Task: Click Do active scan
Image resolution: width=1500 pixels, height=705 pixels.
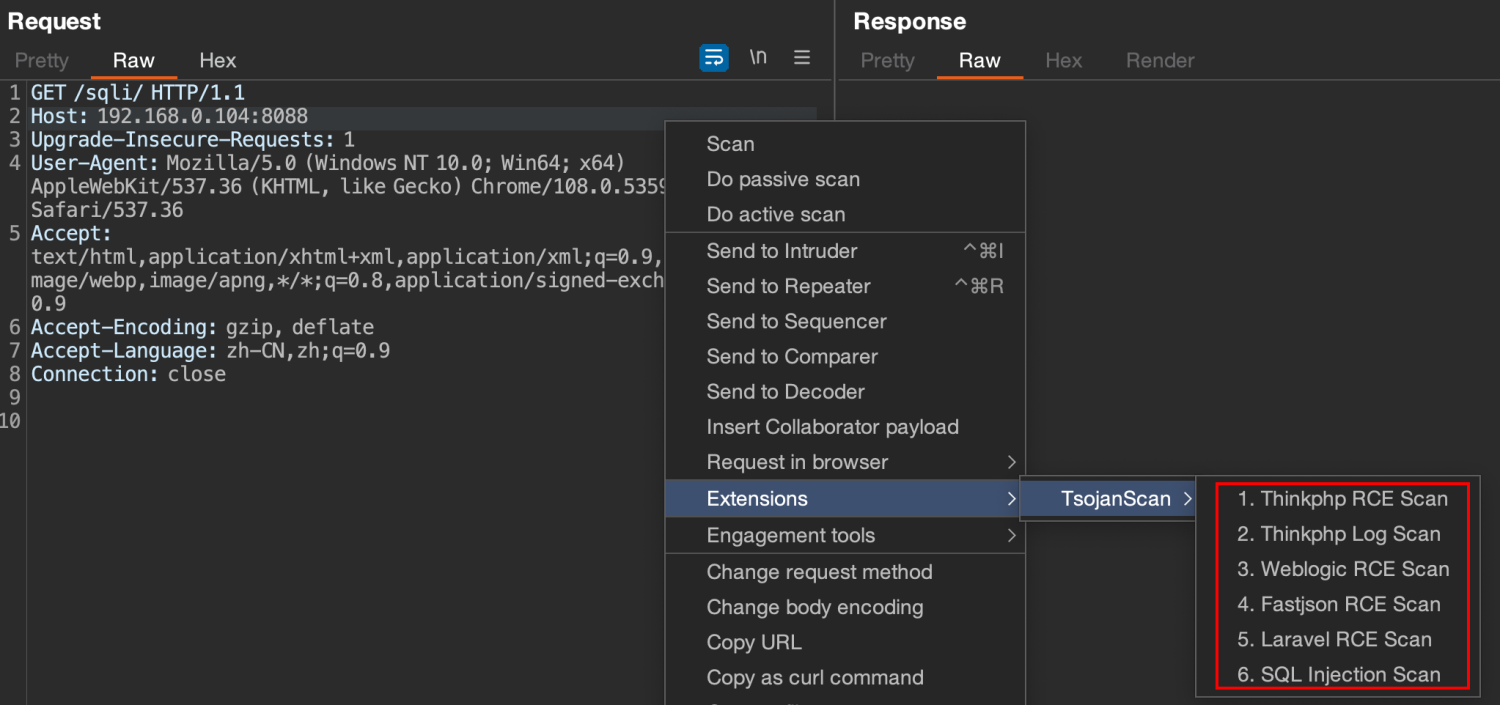Action: coord(775,215)
